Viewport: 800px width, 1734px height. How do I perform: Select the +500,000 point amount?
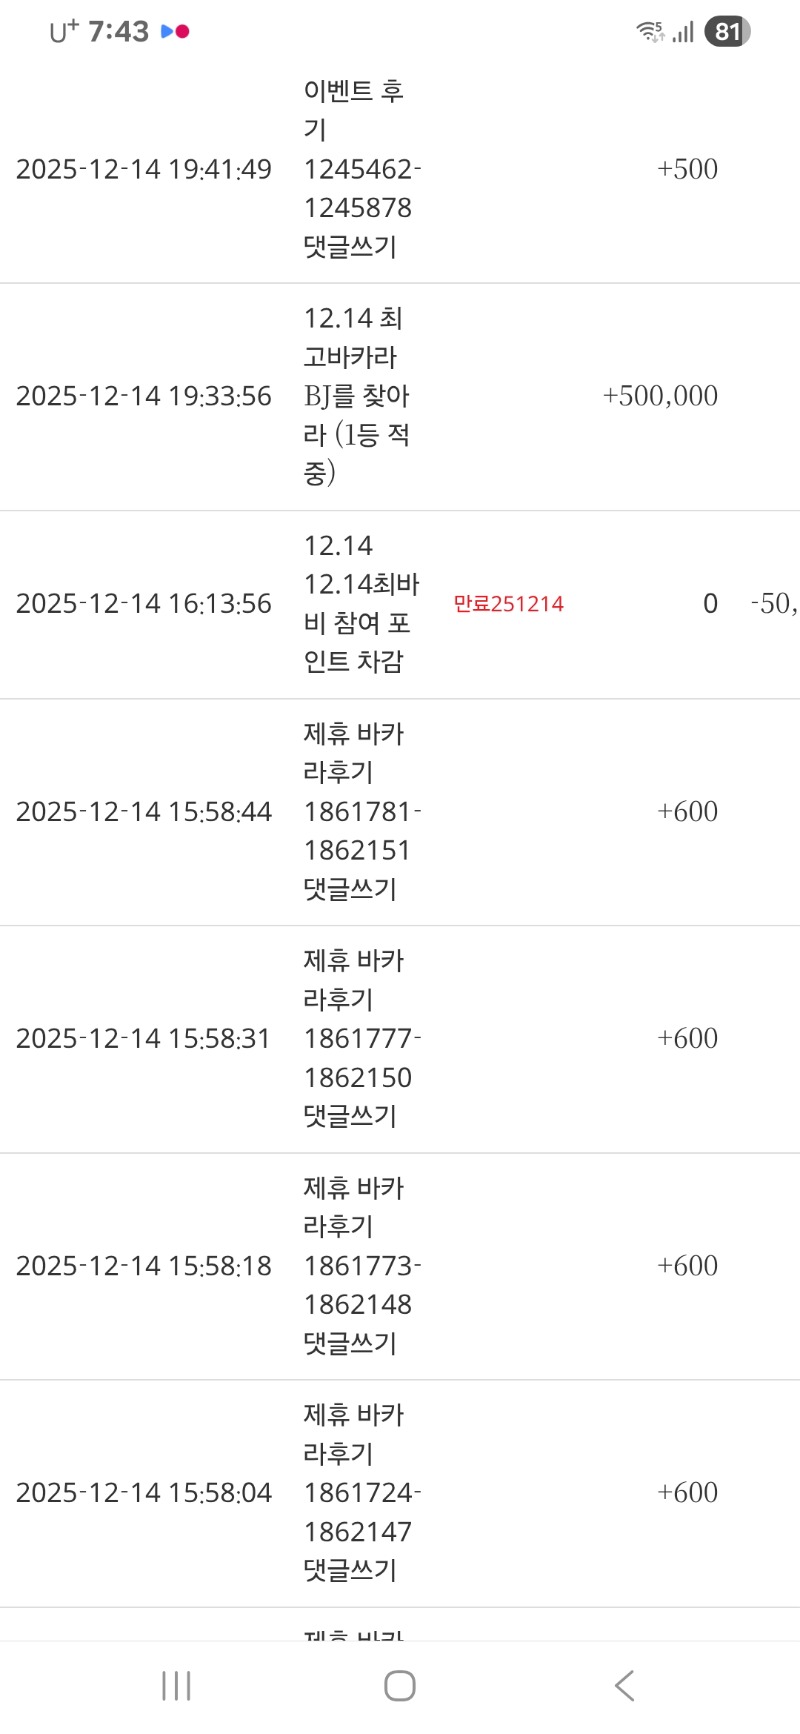(x=660, y=396)
